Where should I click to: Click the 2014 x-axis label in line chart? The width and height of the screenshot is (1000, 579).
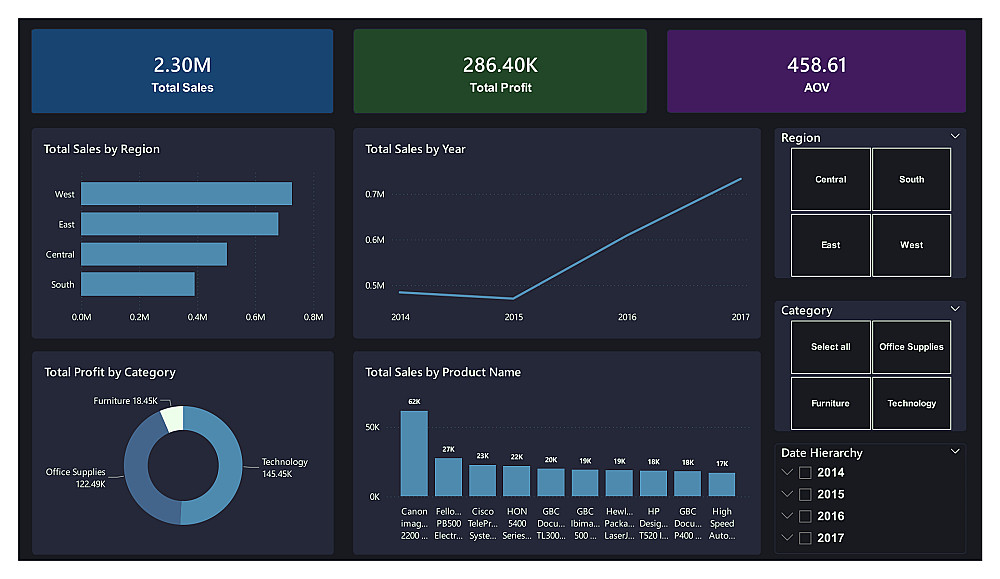pyautogui.click(x=401, y=317)
